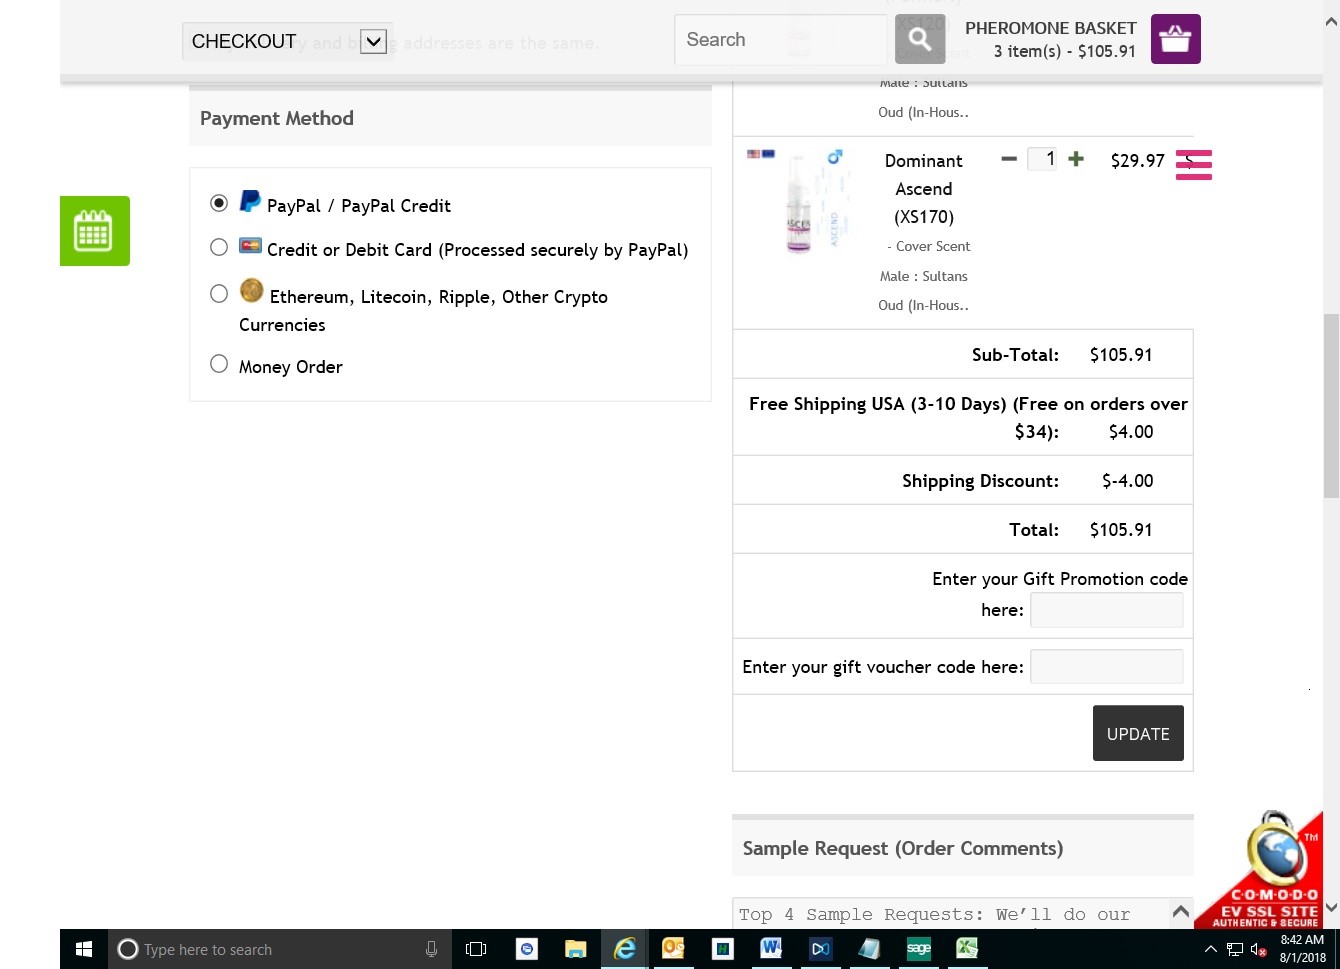
Task: Show hidden system tray icons
Action: (x=1210, y=949)
